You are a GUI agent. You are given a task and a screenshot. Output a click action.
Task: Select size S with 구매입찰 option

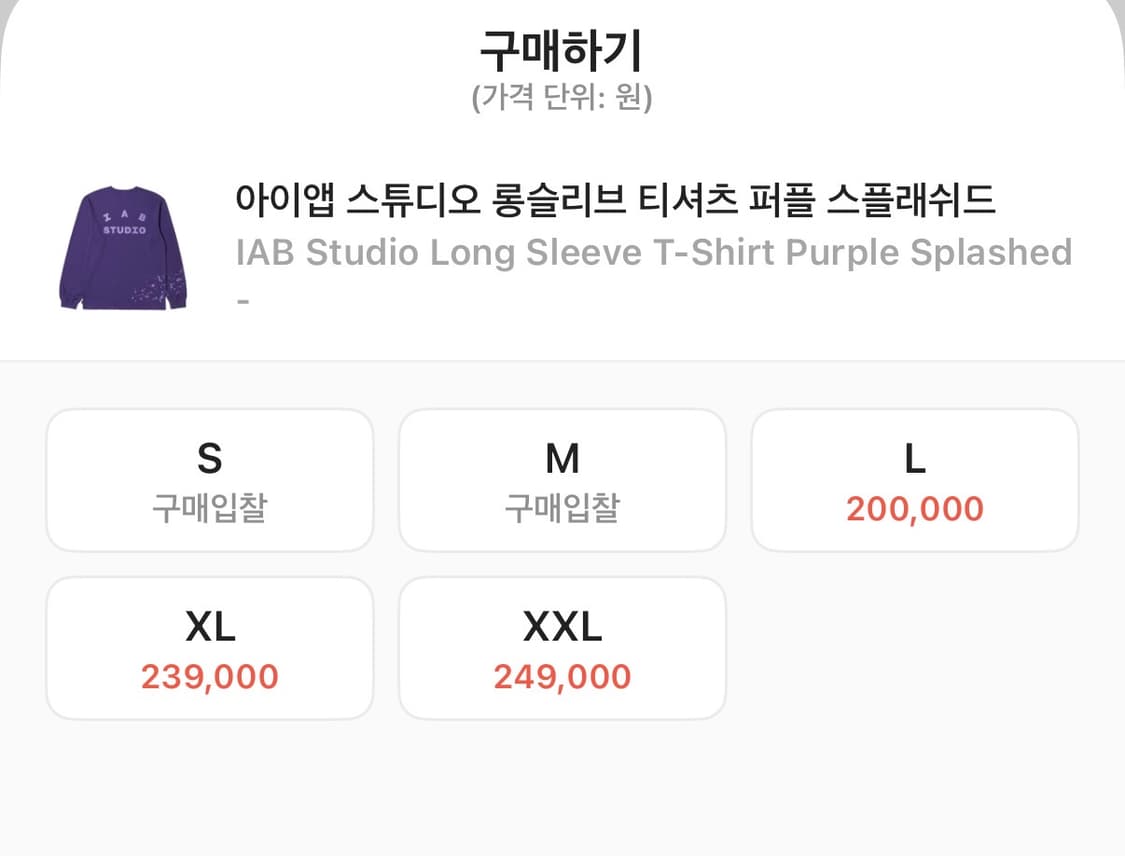pyautogui.click(x=209, y=479)
